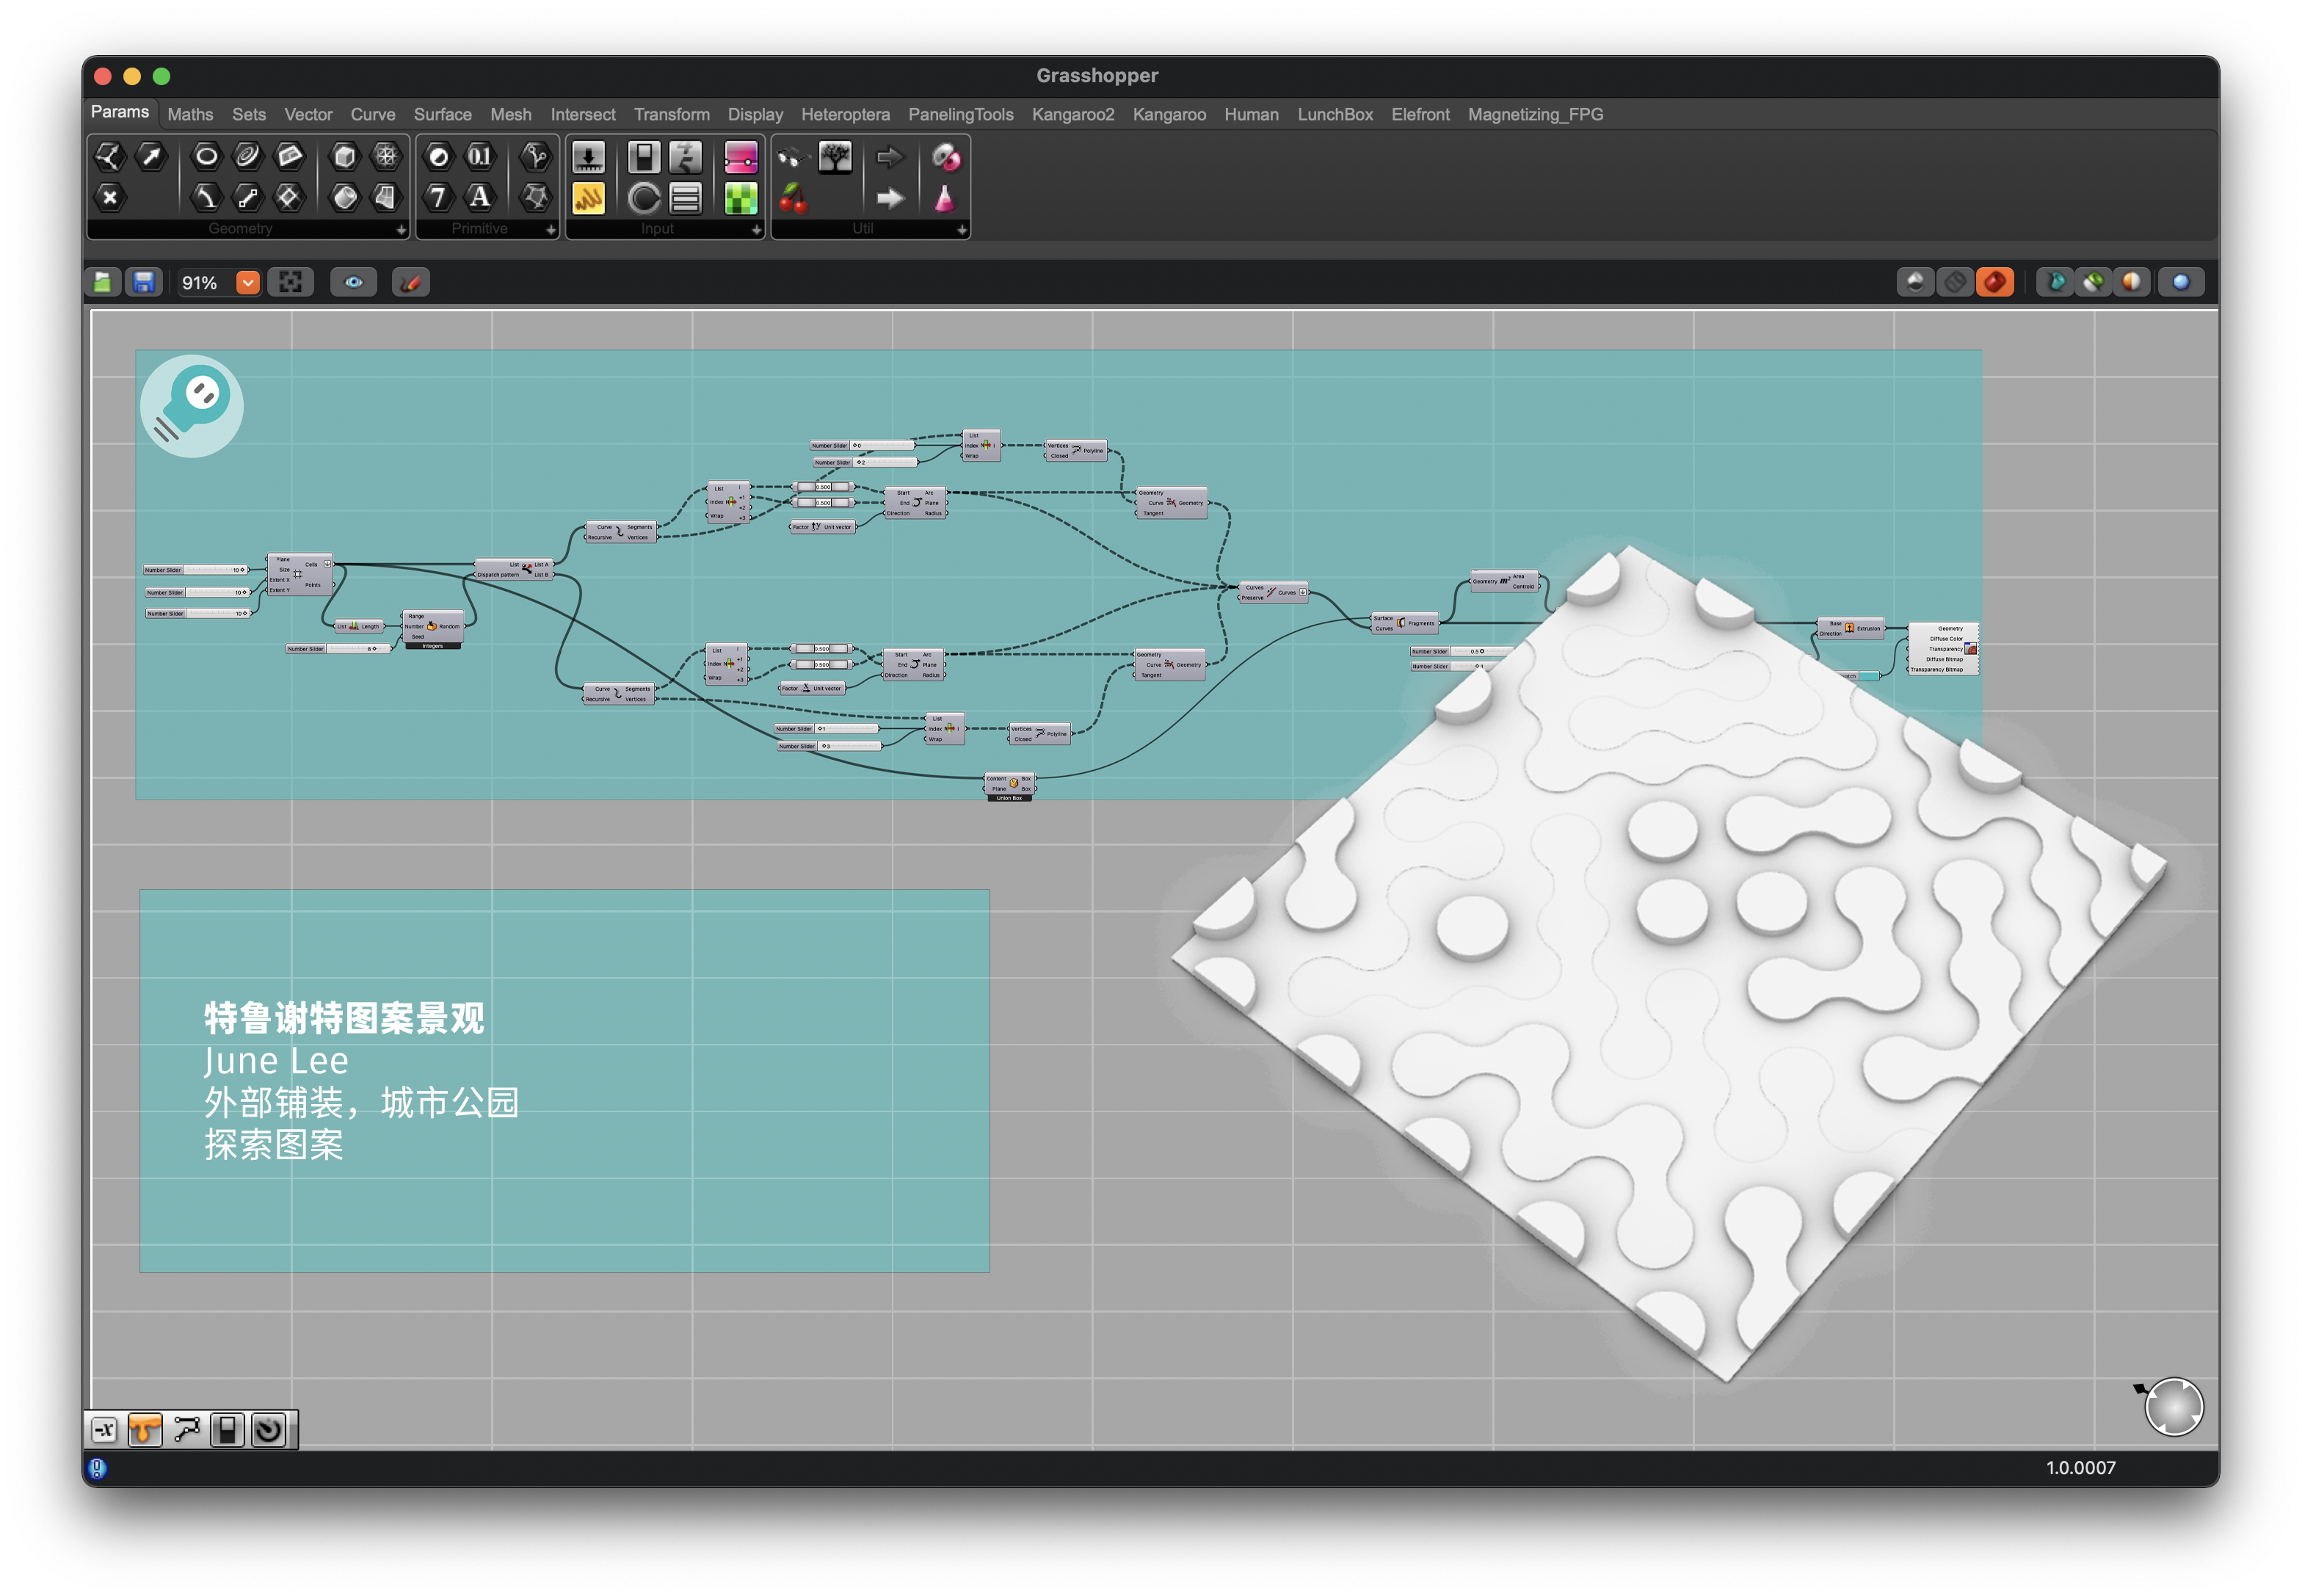The height and width of the screenshot is (1596, 2302).
Task: Switch to the Kangaroo2 tab
Action: pyautogui.click(x=1072, y=115)
